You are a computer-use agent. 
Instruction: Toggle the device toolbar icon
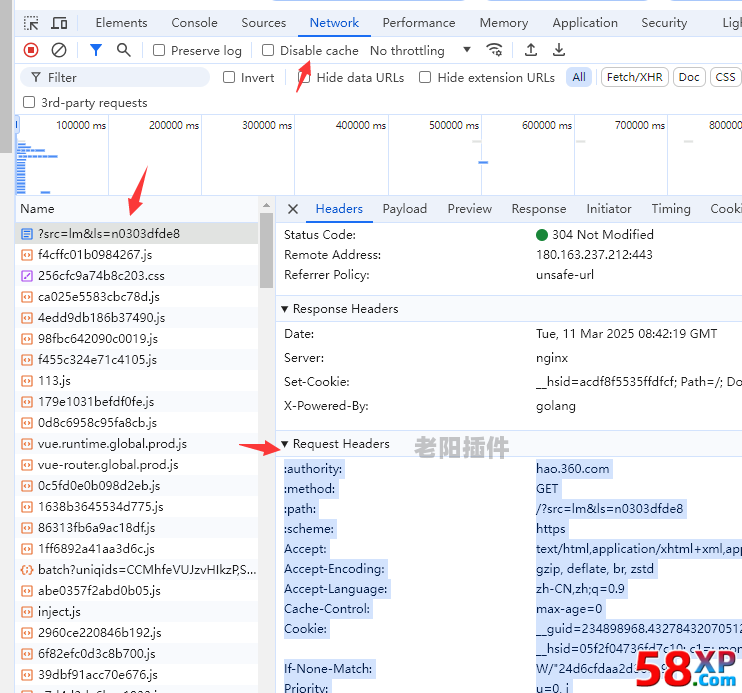(x=60, y=23)
